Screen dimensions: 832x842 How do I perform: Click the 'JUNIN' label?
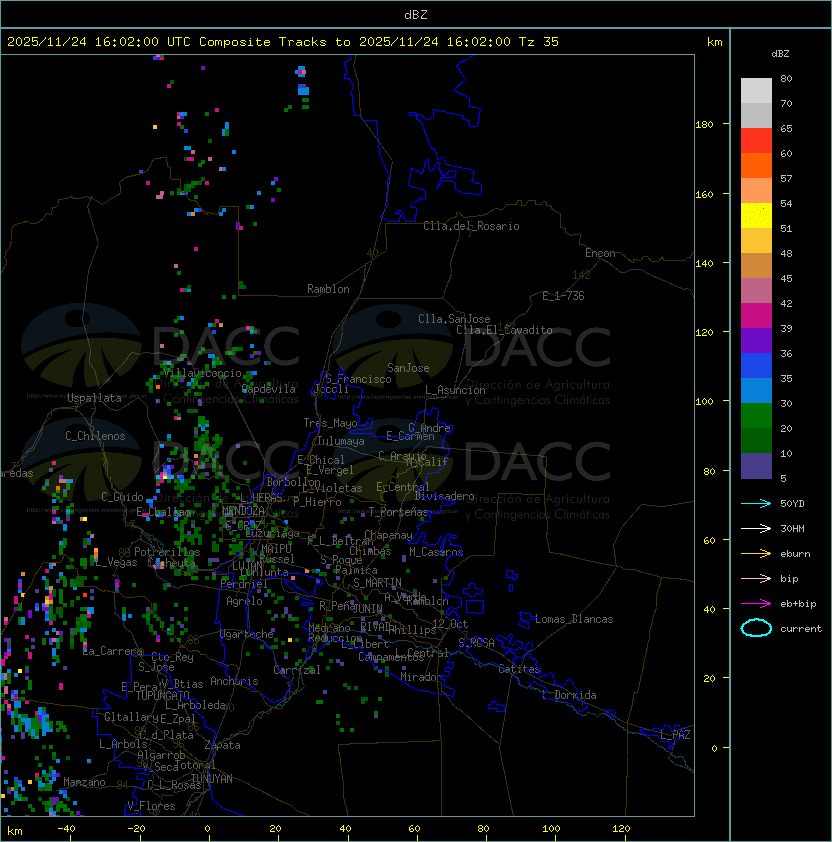(x=368, y=609)
